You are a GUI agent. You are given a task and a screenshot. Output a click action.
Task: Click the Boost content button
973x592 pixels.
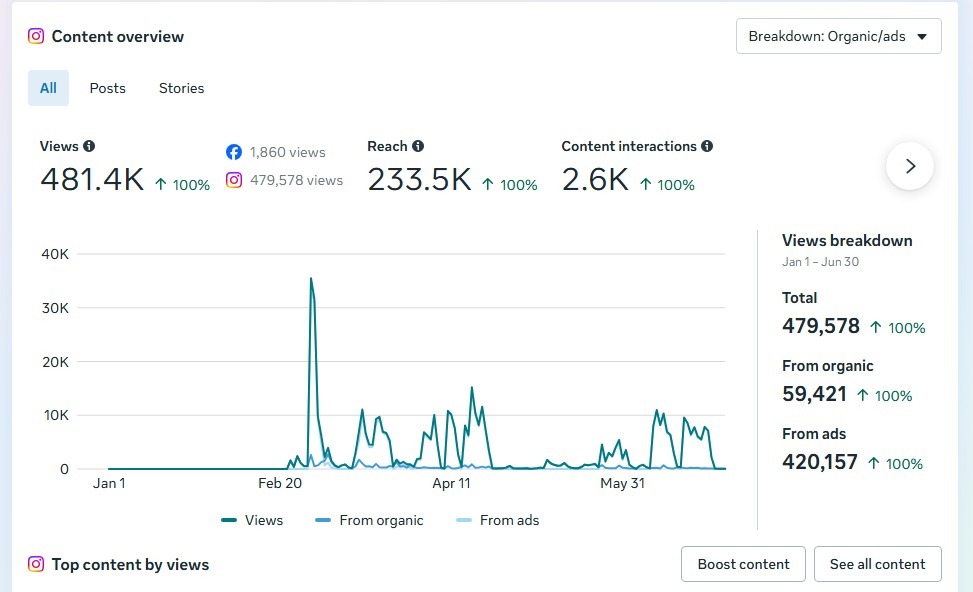click(743, 564)
